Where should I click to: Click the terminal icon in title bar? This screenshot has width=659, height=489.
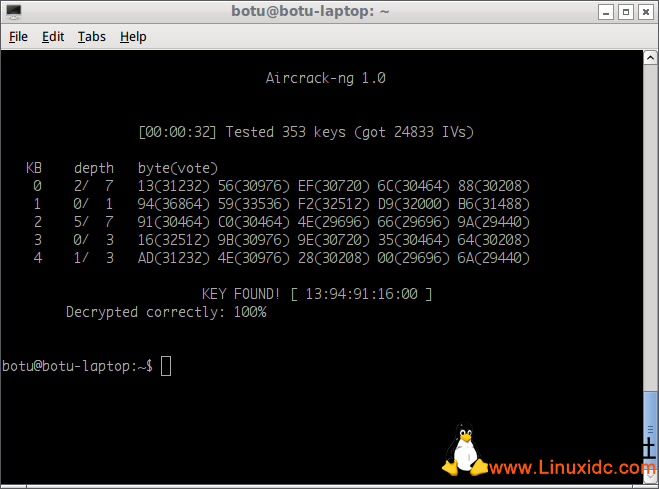[13, 12]
